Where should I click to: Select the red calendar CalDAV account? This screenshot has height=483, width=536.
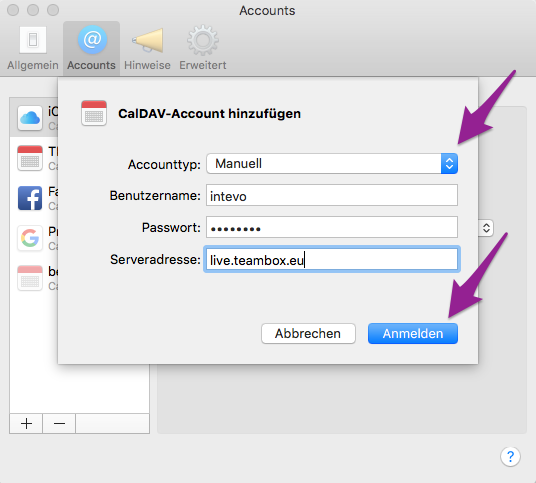pyautogui.click(x=30, y=158)
